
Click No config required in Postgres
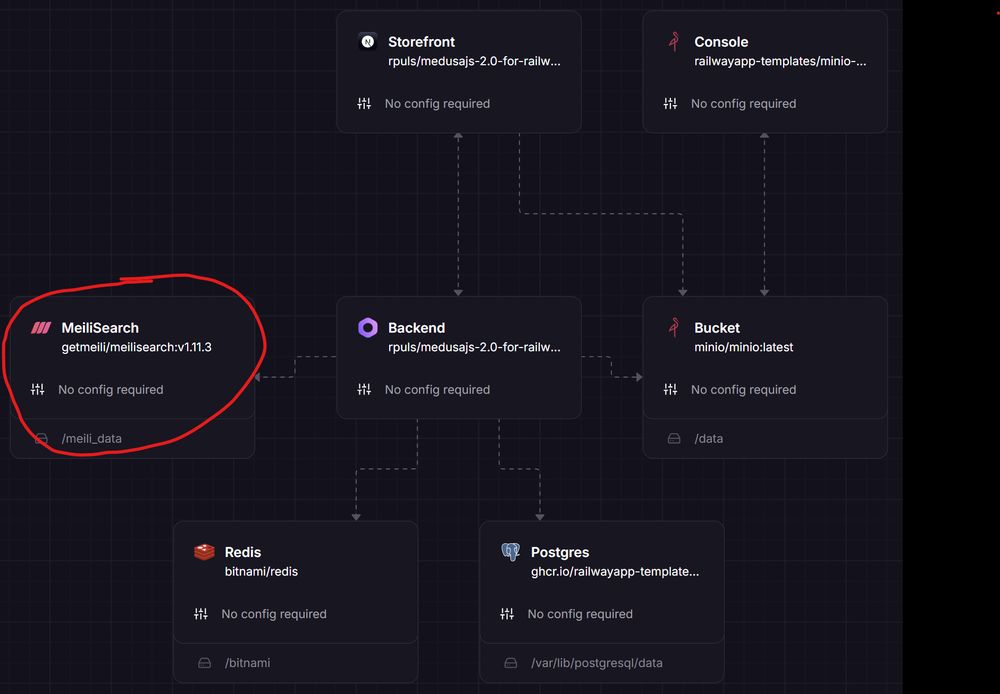click(x=580, y=614)
